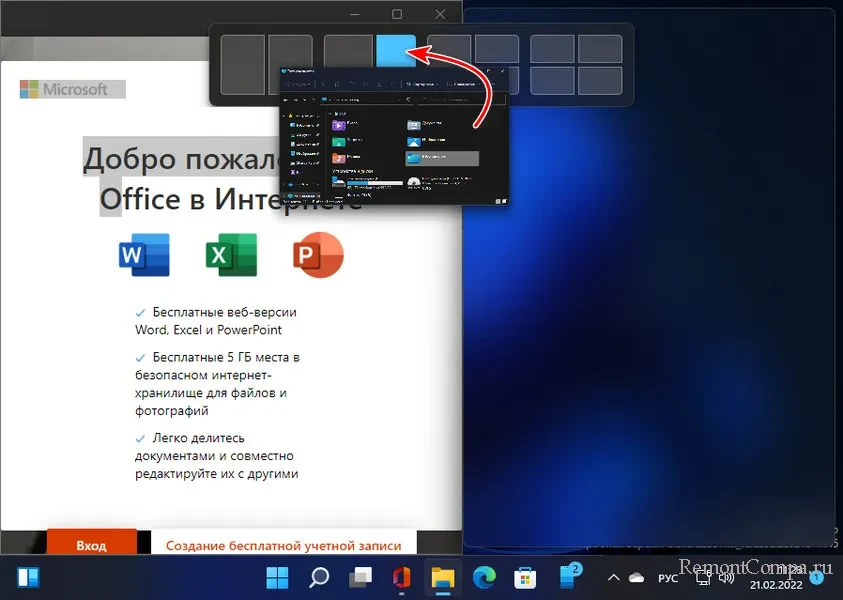Image resolution: width=843 pixels, height=600 pixels.
Task: Click the Excel icon on Office page
Action: coord(231,255)
